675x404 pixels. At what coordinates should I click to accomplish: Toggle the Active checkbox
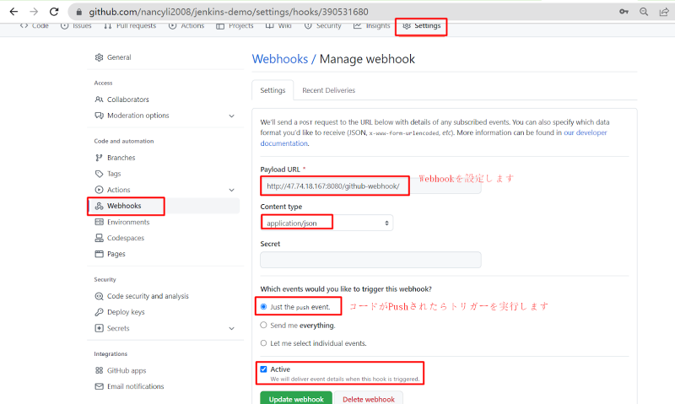tap(263, 369)
